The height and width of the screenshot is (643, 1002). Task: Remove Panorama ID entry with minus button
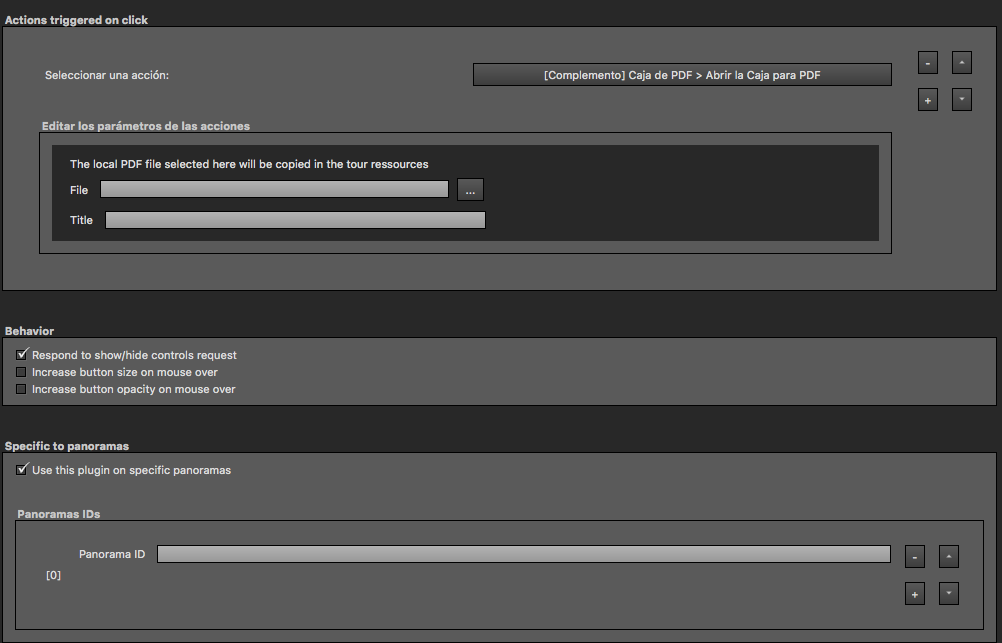click(914, 557)
